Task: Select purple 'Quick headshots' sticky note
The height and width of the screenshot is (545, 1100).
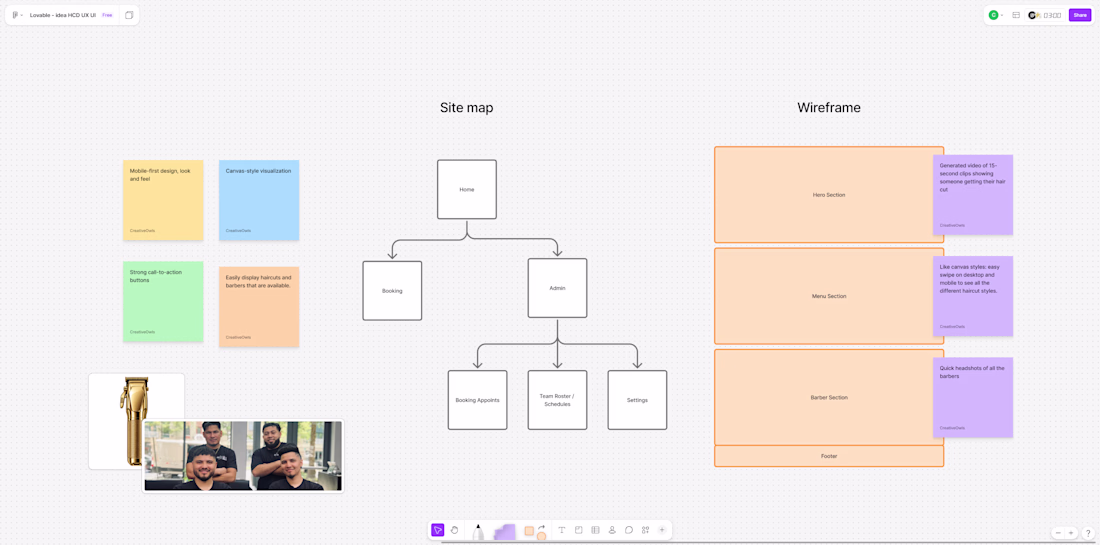Action: [972, 397]
